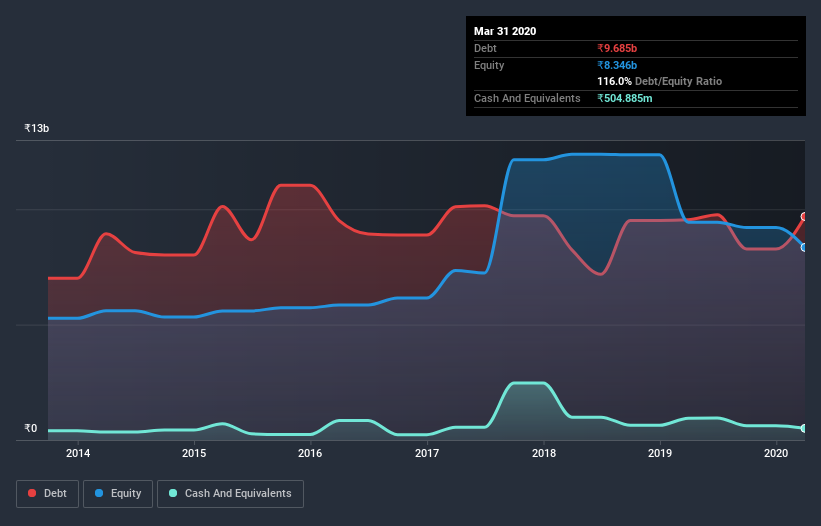Click the ₹13b y-axis label
Image resolution: width=821 pixels, height=526 pixels.
pos(37,128)
